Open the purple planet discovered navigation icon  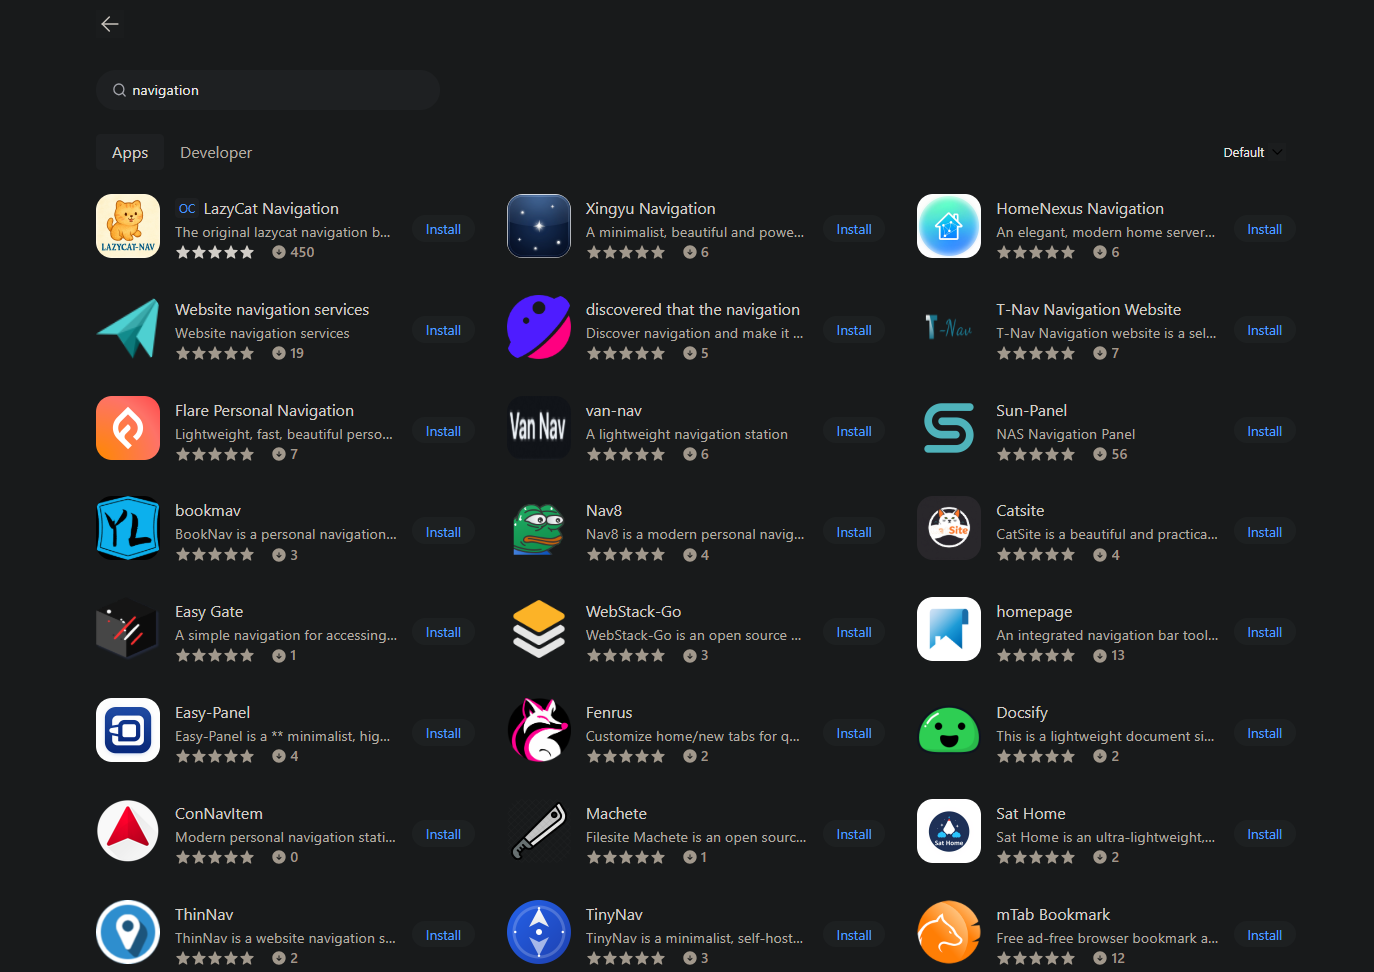(539, 327)
